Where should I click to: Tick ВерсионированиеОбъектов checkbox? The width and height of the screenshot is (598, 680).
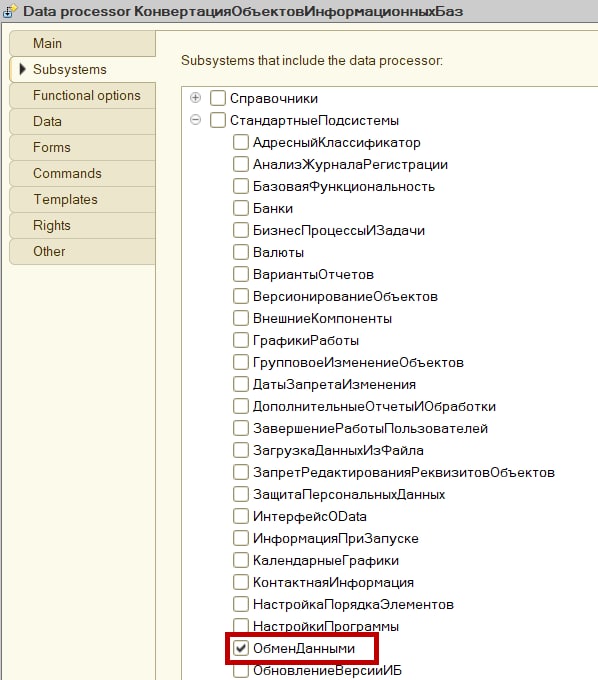point(241,296)
